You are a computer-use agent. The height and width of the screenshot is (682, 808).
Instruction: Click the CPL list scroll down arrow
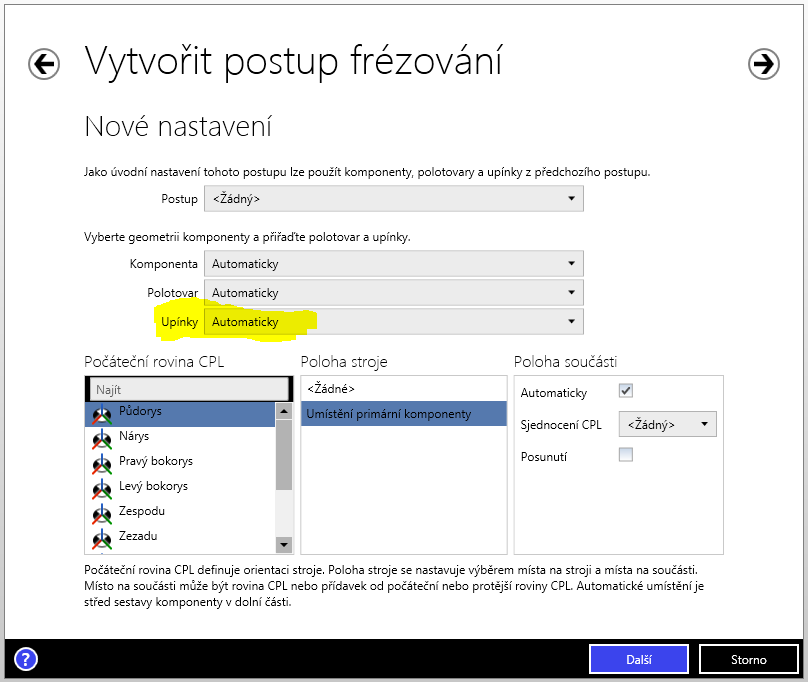coord(283,545)
